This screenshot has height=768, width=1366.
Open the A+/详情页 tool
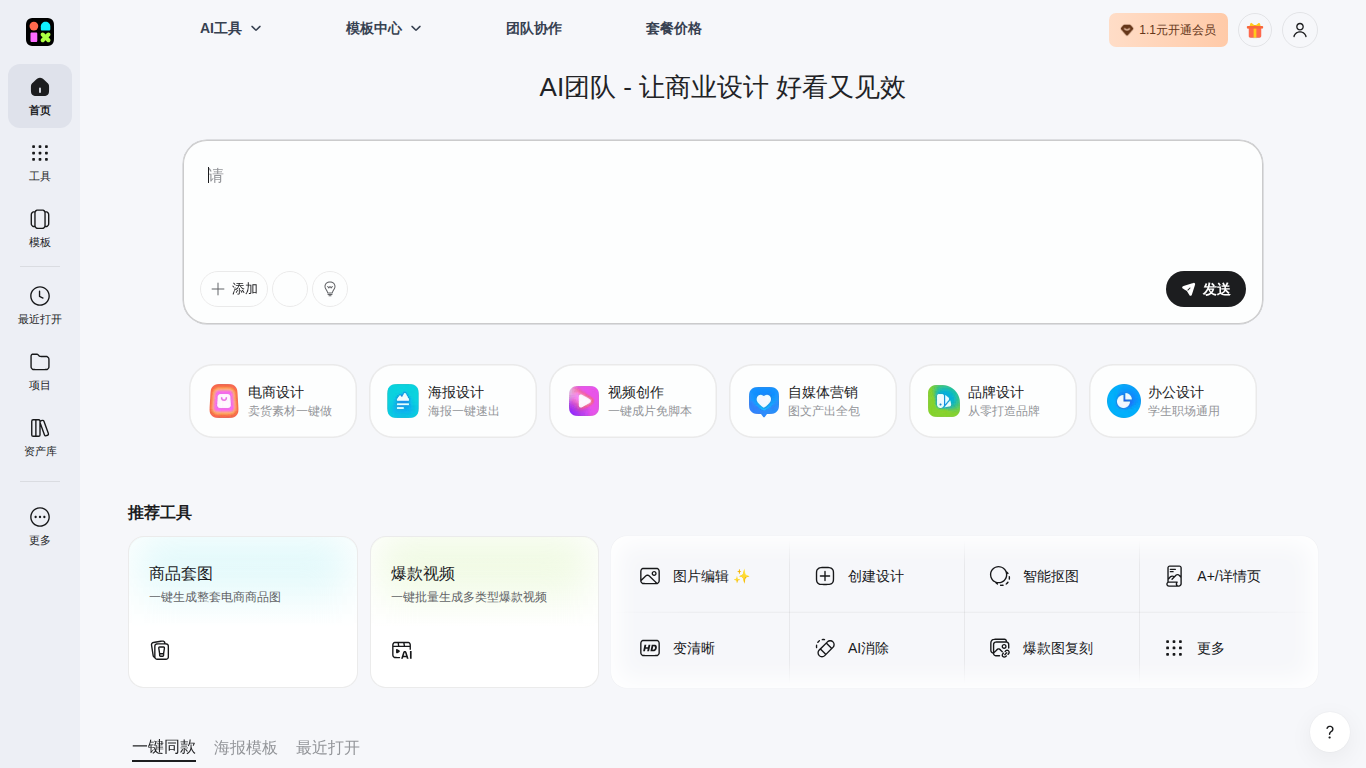pos(1213,576)
